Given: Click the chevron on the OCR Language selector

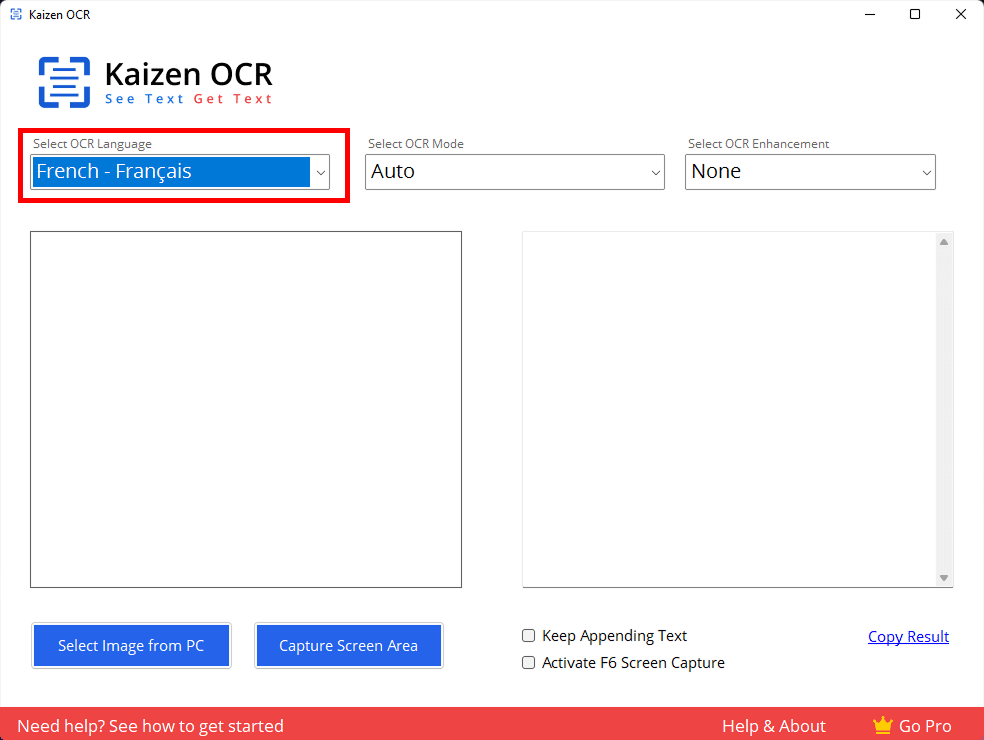Looking at the screenshot, I should [320, 172].
